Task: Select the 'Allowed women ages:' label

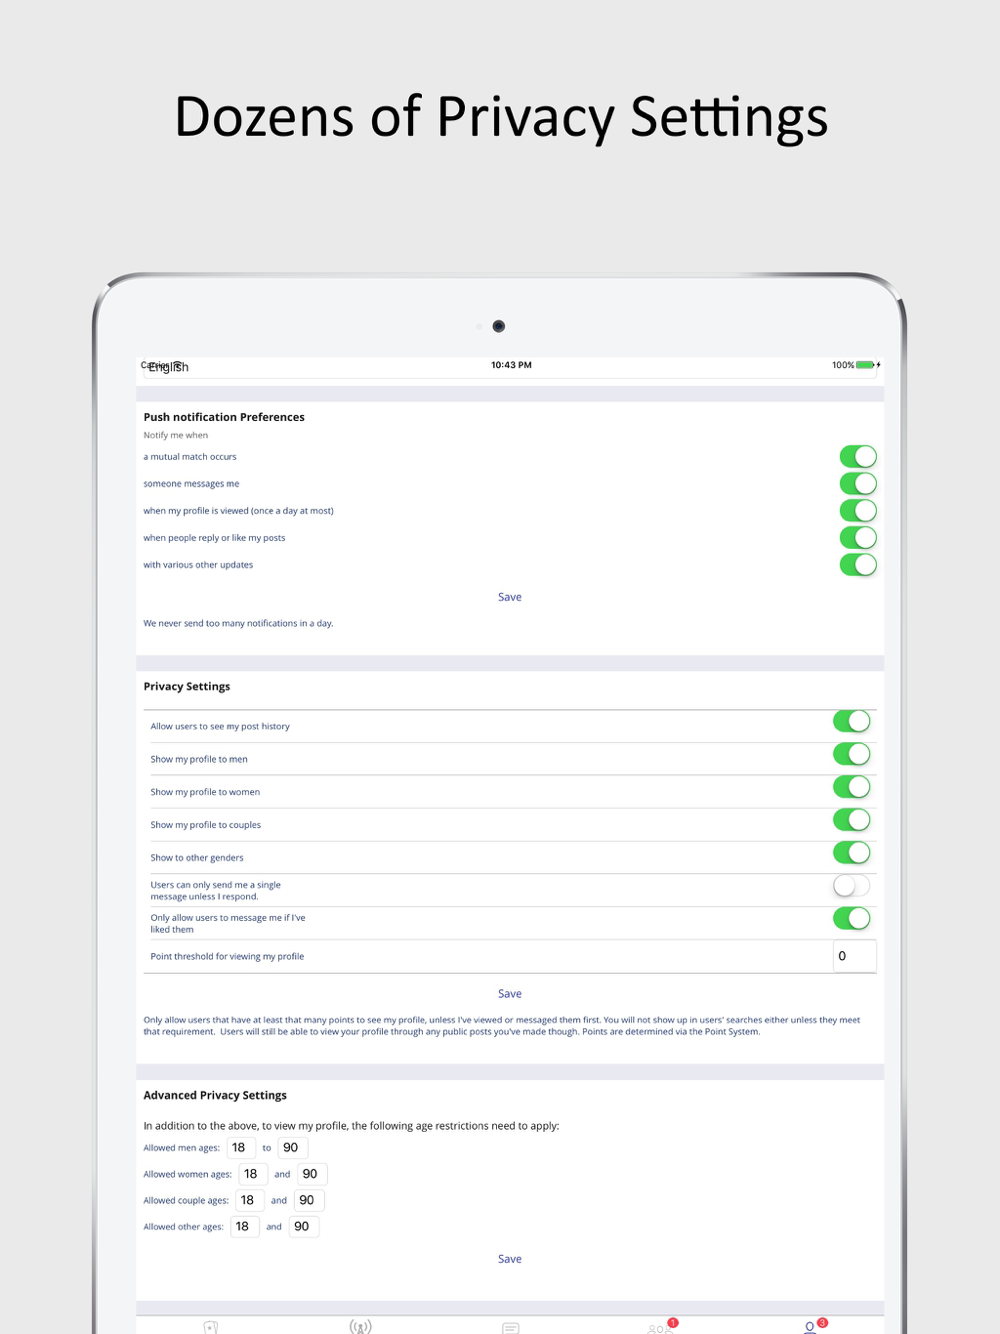Action: [187, 1174]
